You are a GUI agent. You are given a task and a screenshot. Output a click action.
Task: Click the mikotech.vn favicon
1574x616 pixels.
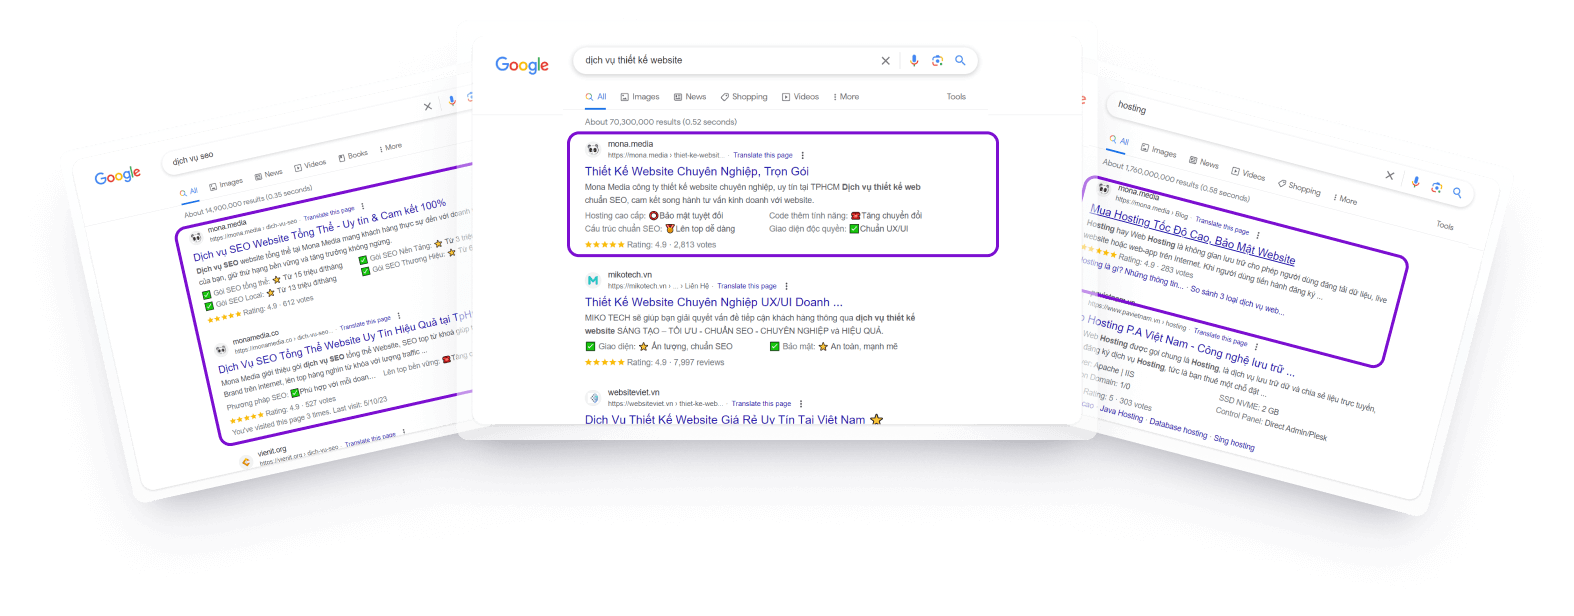[x=593, y=280]
